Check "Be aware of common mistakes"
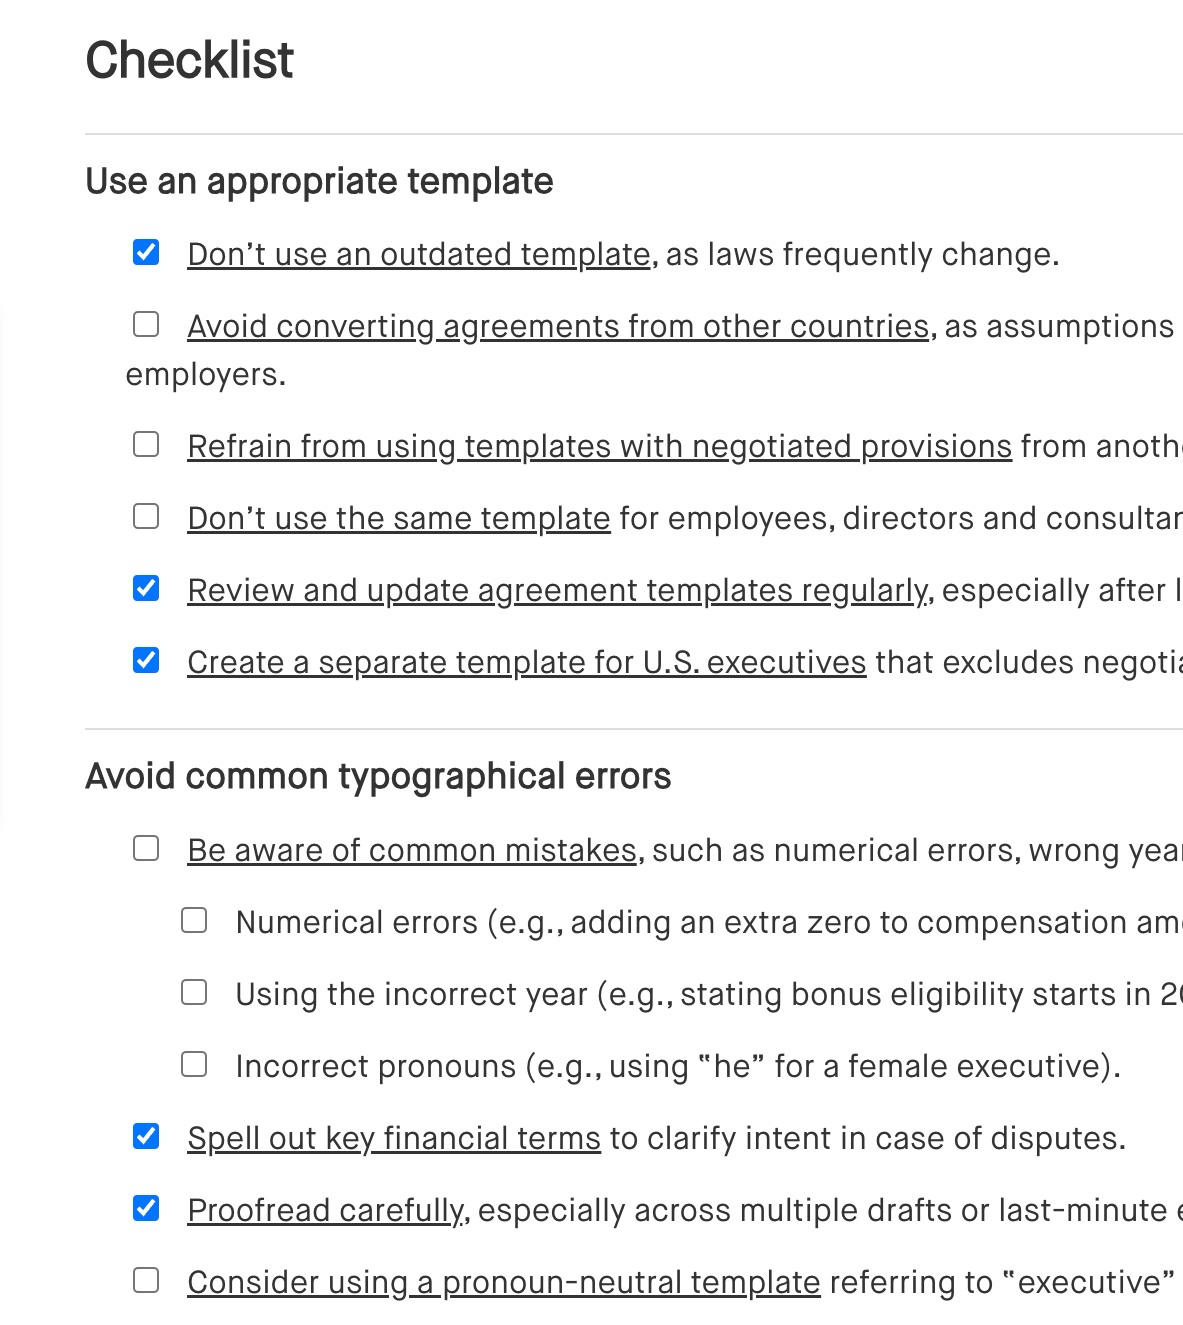 click(146, 848)
